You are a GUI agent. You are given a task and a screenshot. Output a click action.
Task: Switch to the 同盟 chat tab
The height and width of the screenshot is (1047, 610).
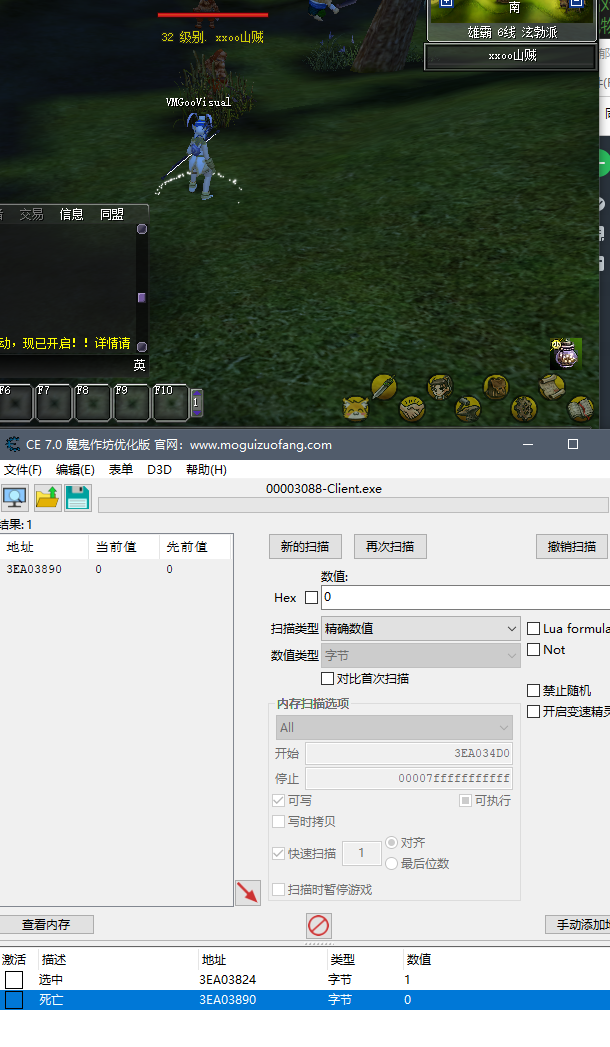coord(111,214)
